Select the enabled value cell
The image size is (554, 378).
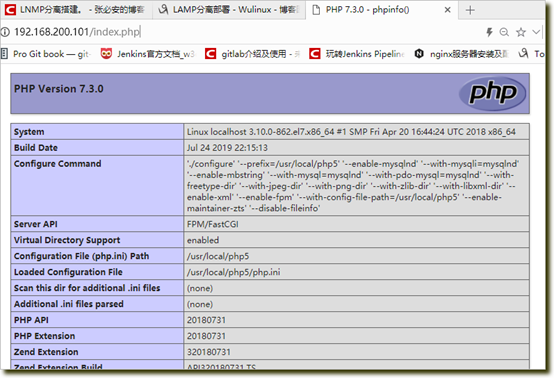[356, 240]
